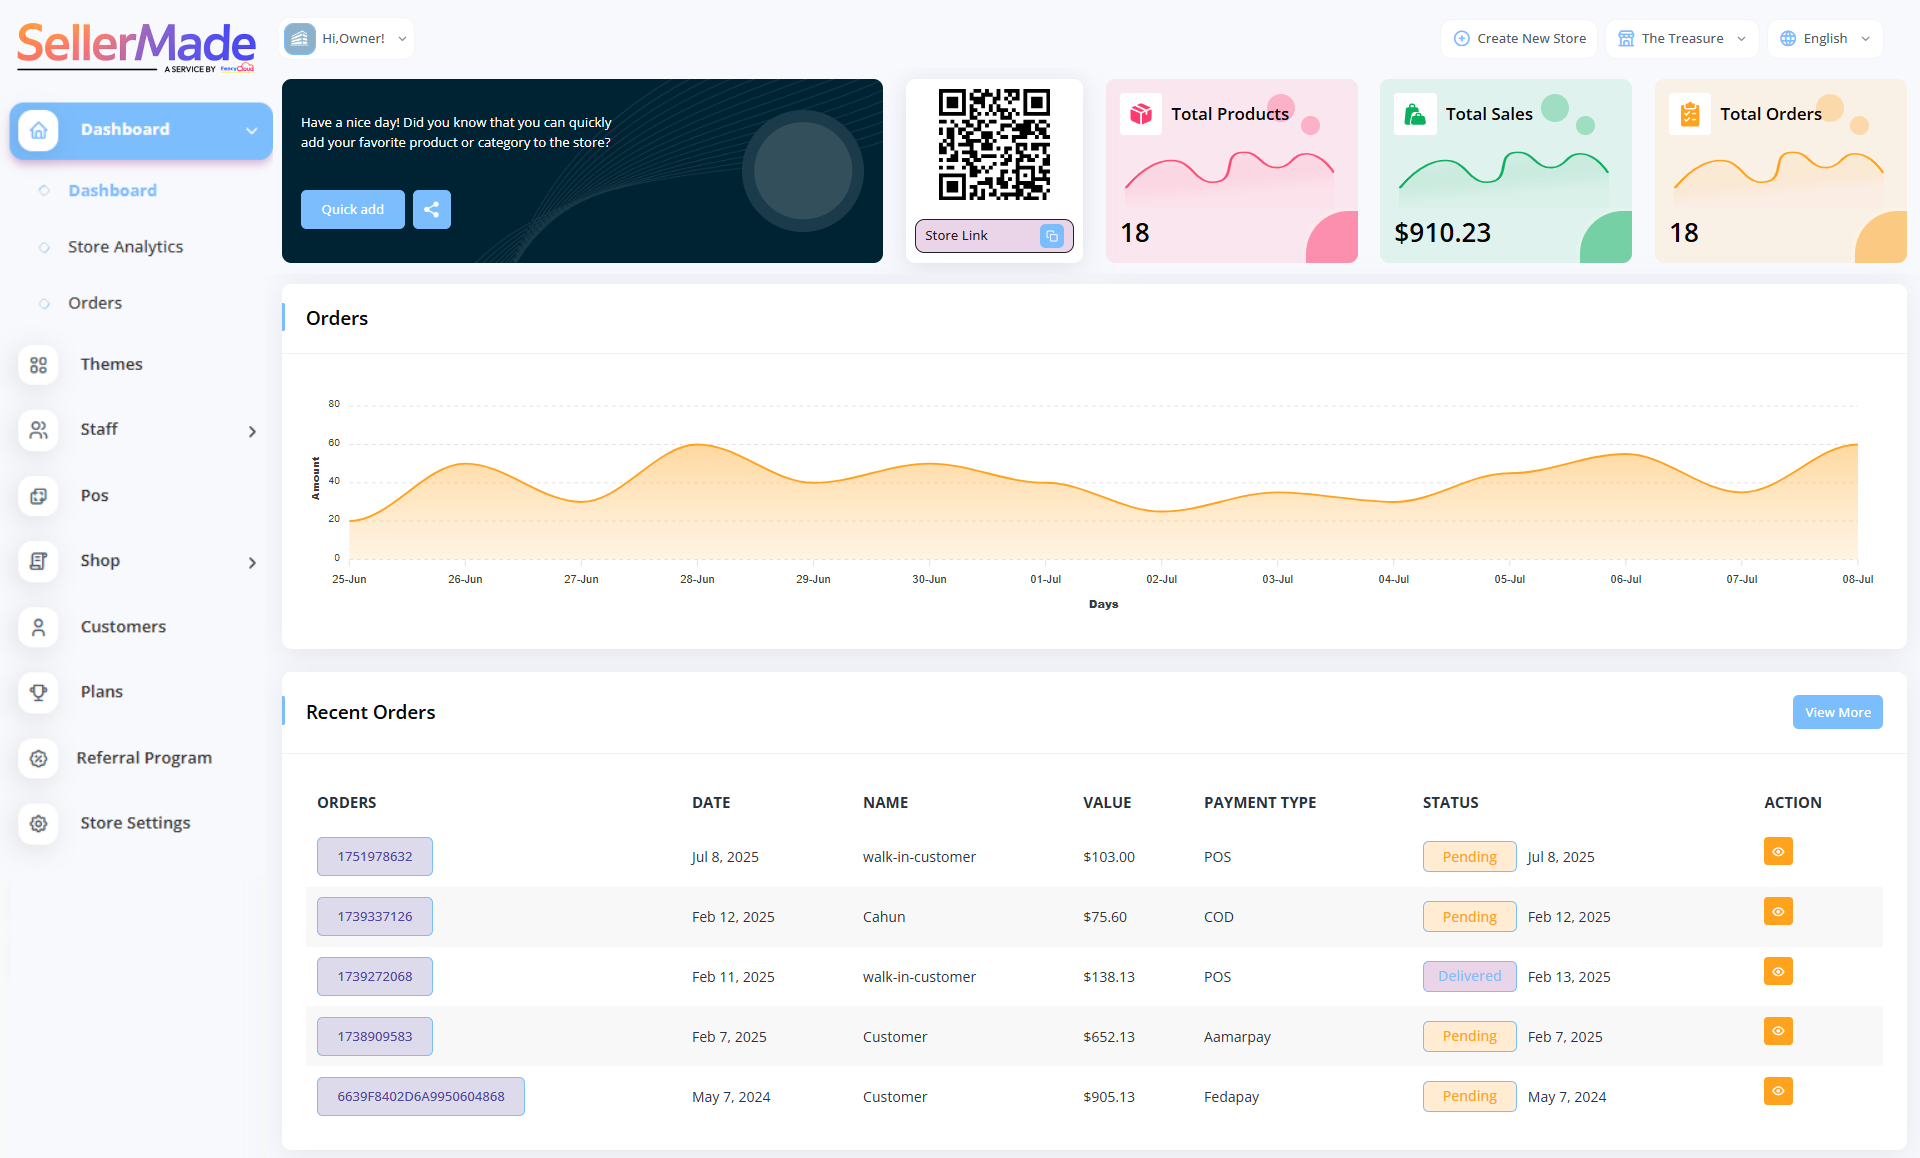Select Orders in the sidebar submenu
The image size is (1920, 1158).
pyautogui.click(x=95, y=303)
